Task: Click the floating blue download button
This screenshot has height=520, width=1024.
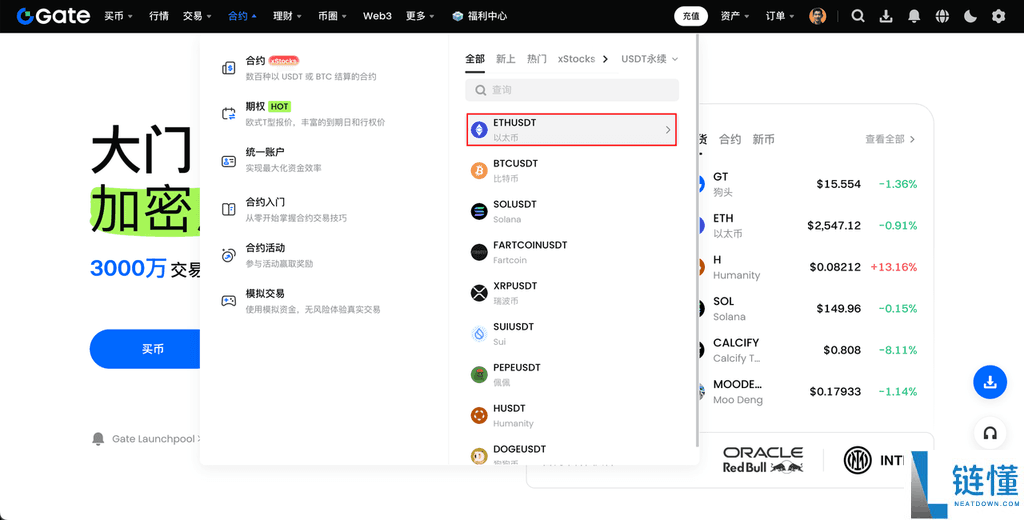Action: (990, 382)
